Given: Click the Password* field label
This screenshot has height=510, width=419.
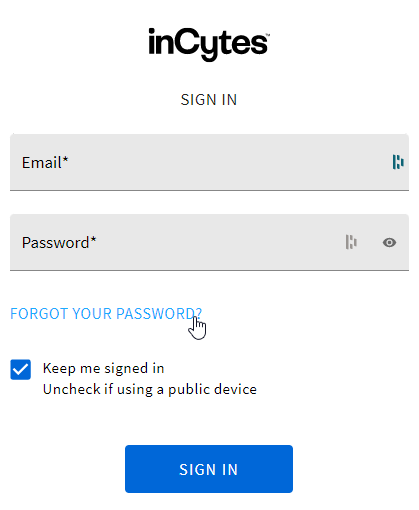Looking at the screenshot, I should [x=59, y=243].
